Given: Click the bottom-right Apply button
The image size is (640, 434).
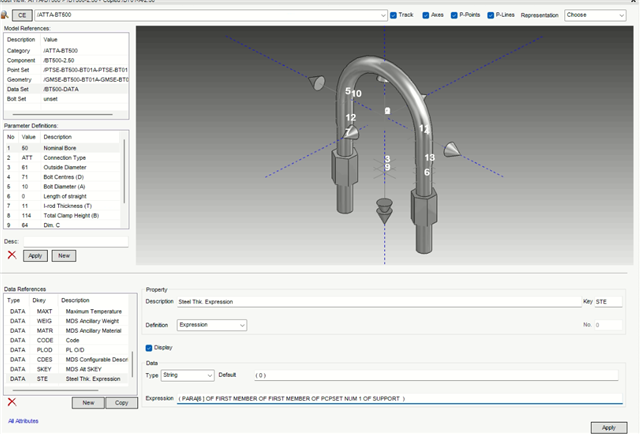Looking at the screenshot, I should (609, 427).
